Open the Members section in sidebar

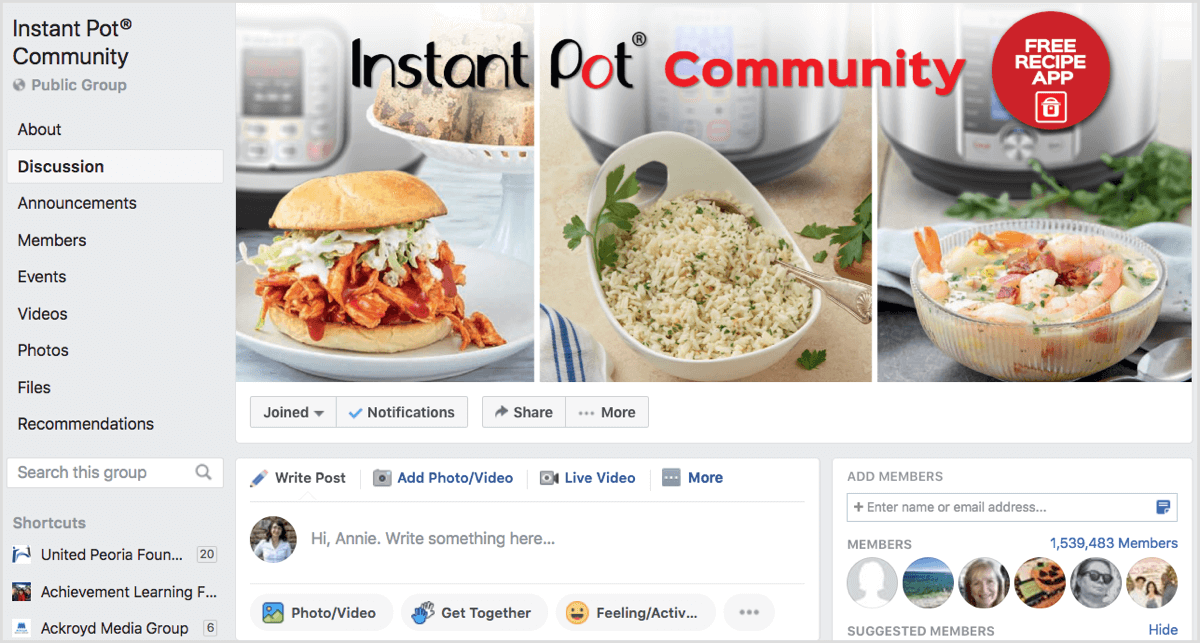pyautogui.click(x=52, y=240)
